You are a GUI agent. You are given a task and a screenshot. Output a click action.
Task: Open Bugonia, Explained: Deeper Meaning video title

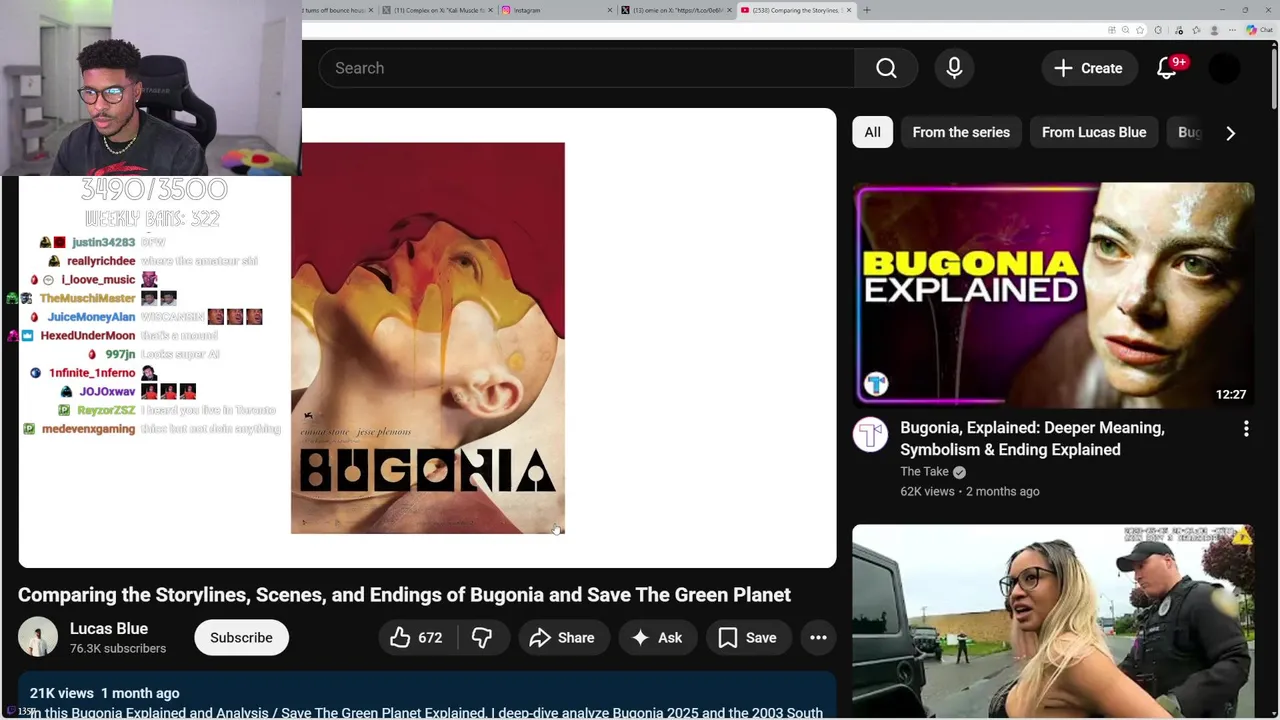point(1032,438)
